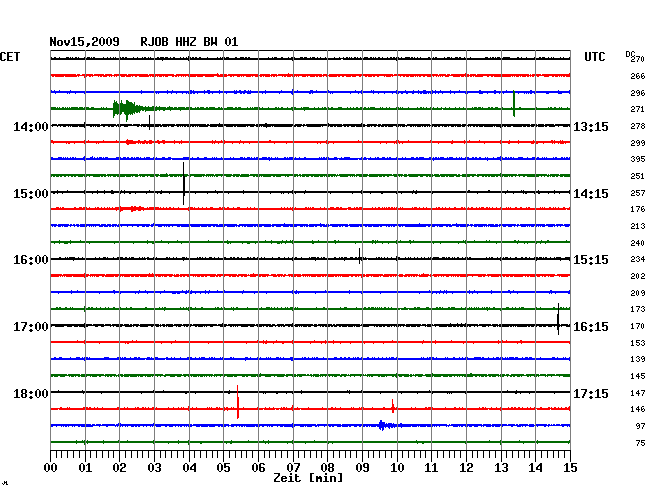Click the black spike on the 16:00 trace
This screenshot has height=494, width=650.
(359, 256)
